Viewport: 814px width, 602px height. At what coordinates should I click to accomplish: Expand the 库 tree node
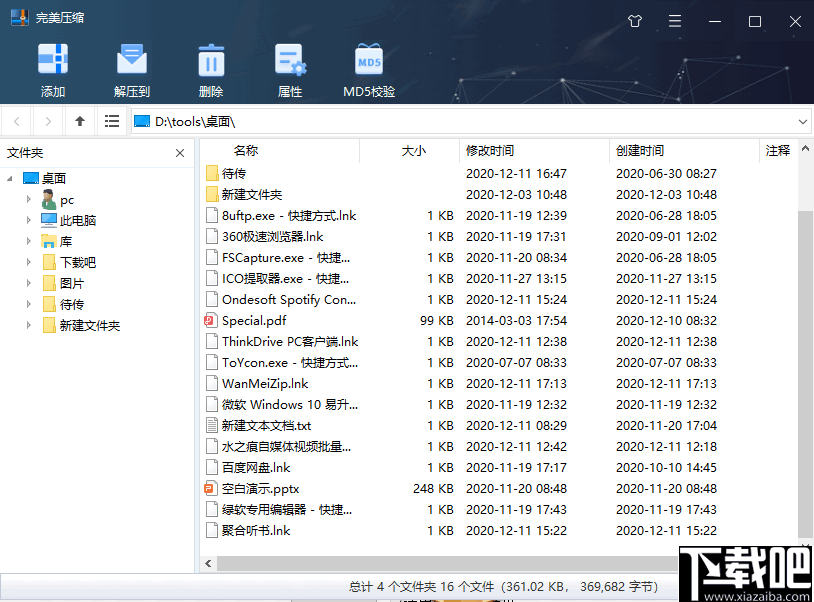click(x=29, y=241)
